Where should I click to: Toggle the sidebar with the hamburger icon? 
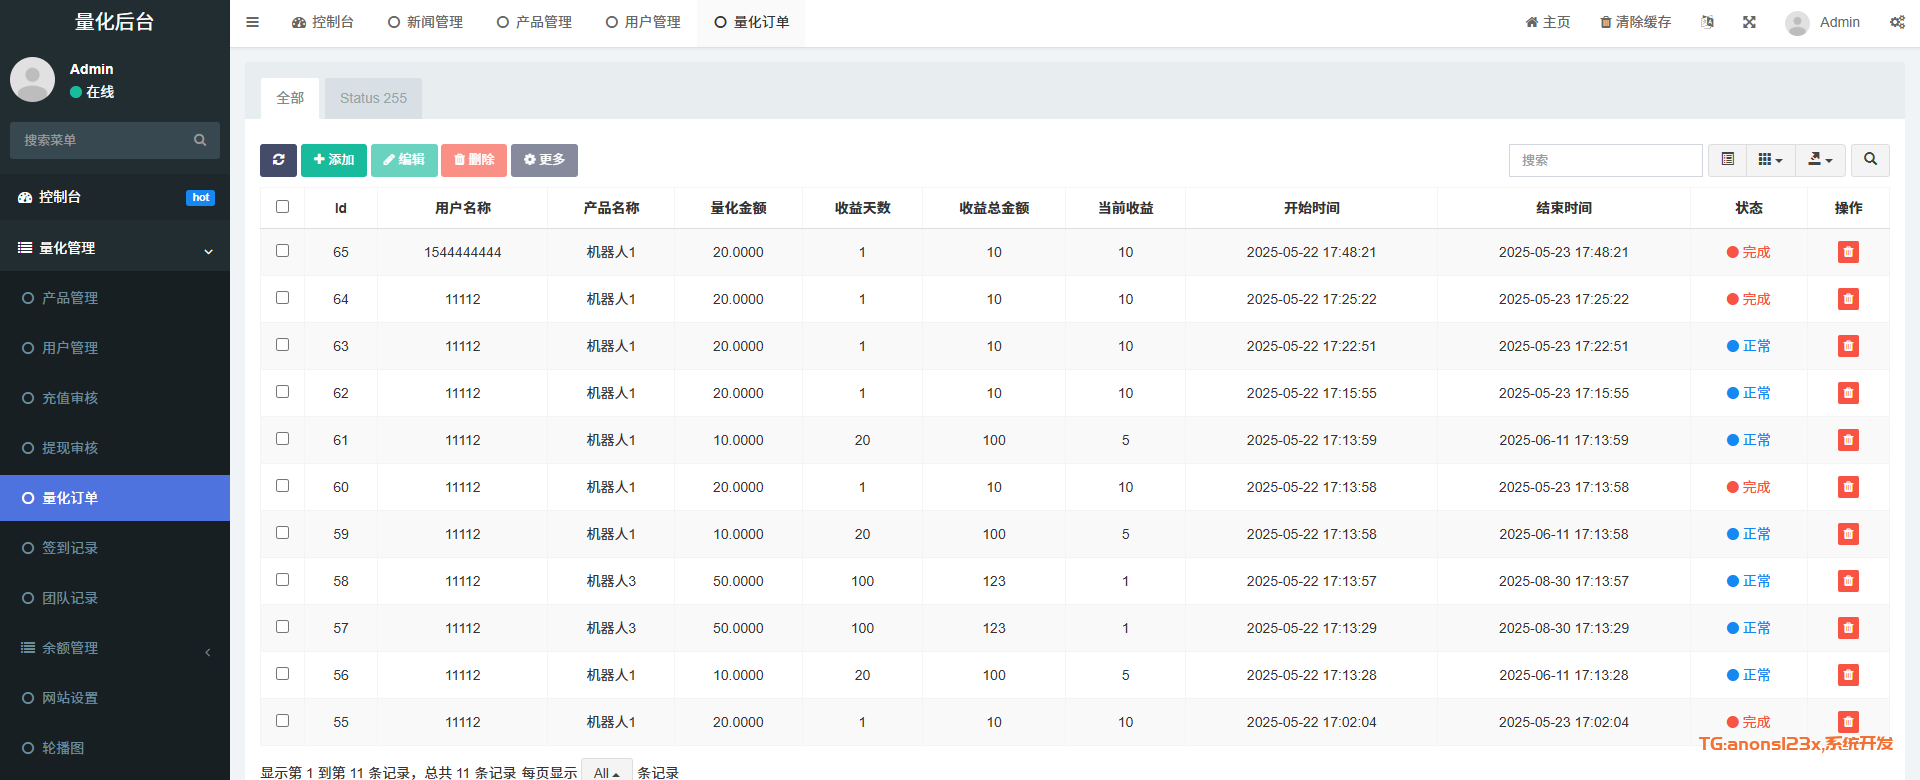coord(252,22)
